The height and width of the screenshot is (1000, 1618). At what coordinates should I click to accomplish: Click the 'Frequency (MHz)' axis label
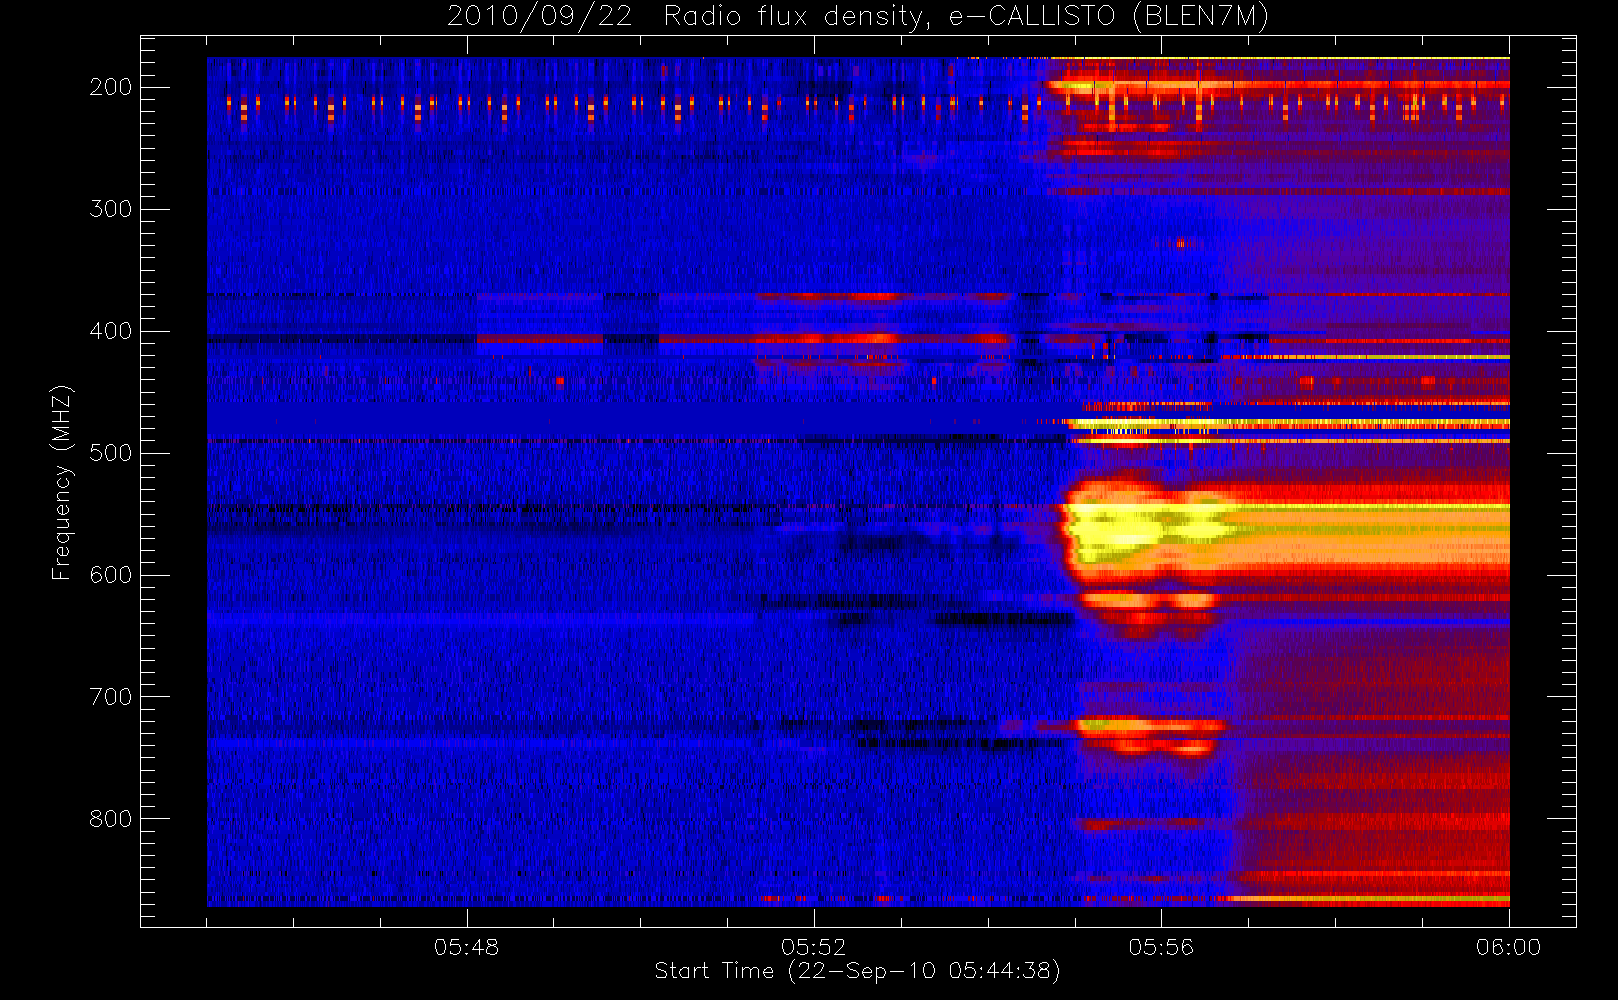pyautogui.click(x=62, y=482)
